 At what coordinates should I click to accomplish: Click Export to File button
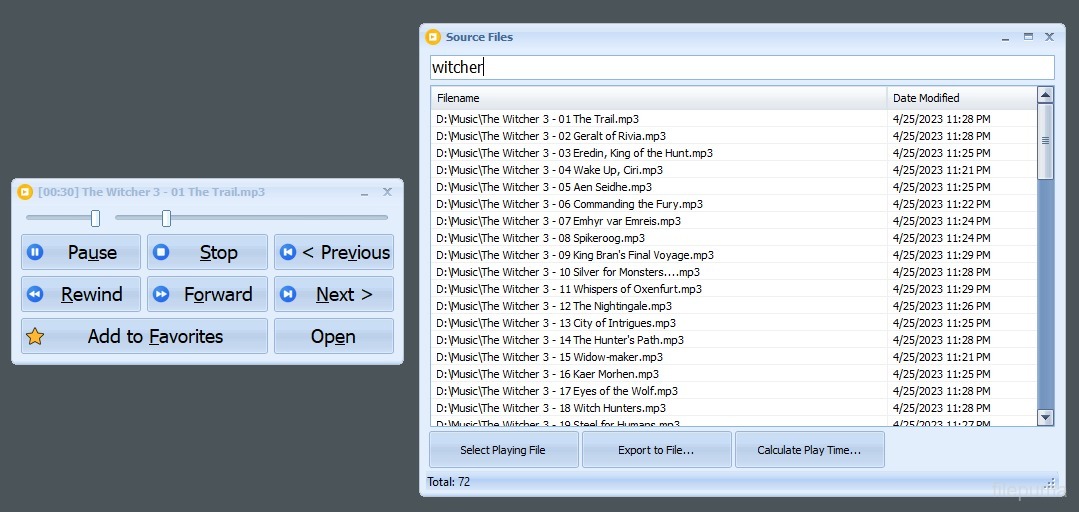click(x=656, y=450)
